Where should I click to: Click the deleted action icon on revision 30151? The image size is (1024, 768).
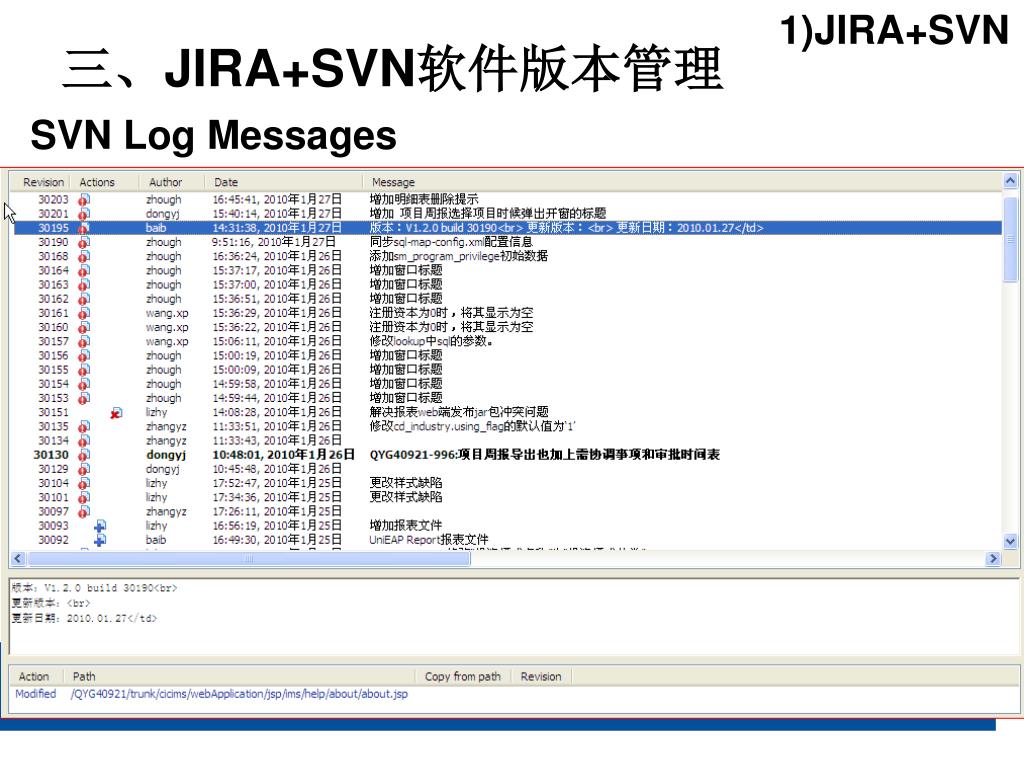116,413
